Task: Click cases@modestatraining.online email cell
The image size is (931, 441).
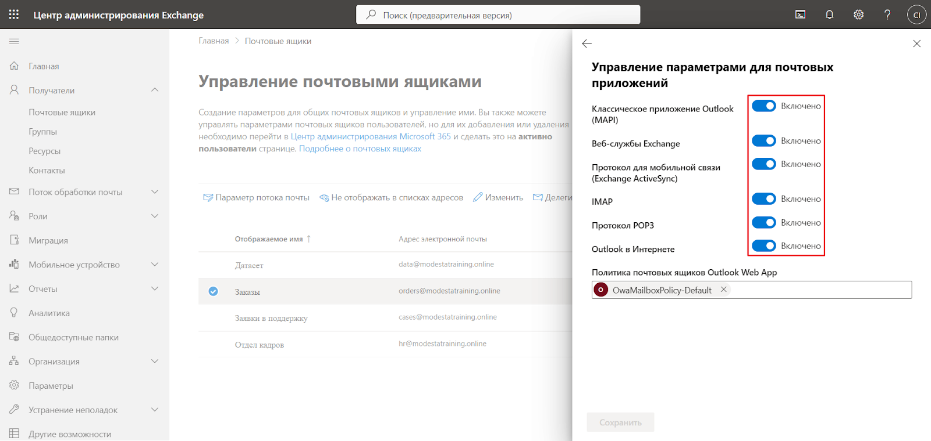Action: [447, 317]
